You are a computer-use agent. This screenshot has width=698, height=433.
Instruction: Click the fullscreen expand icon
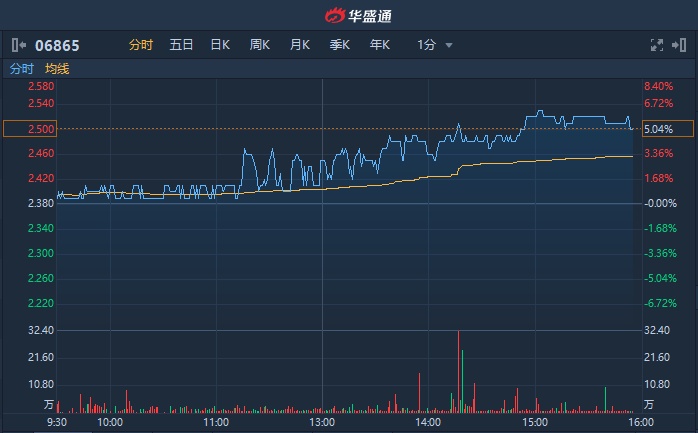coord(657,45)
